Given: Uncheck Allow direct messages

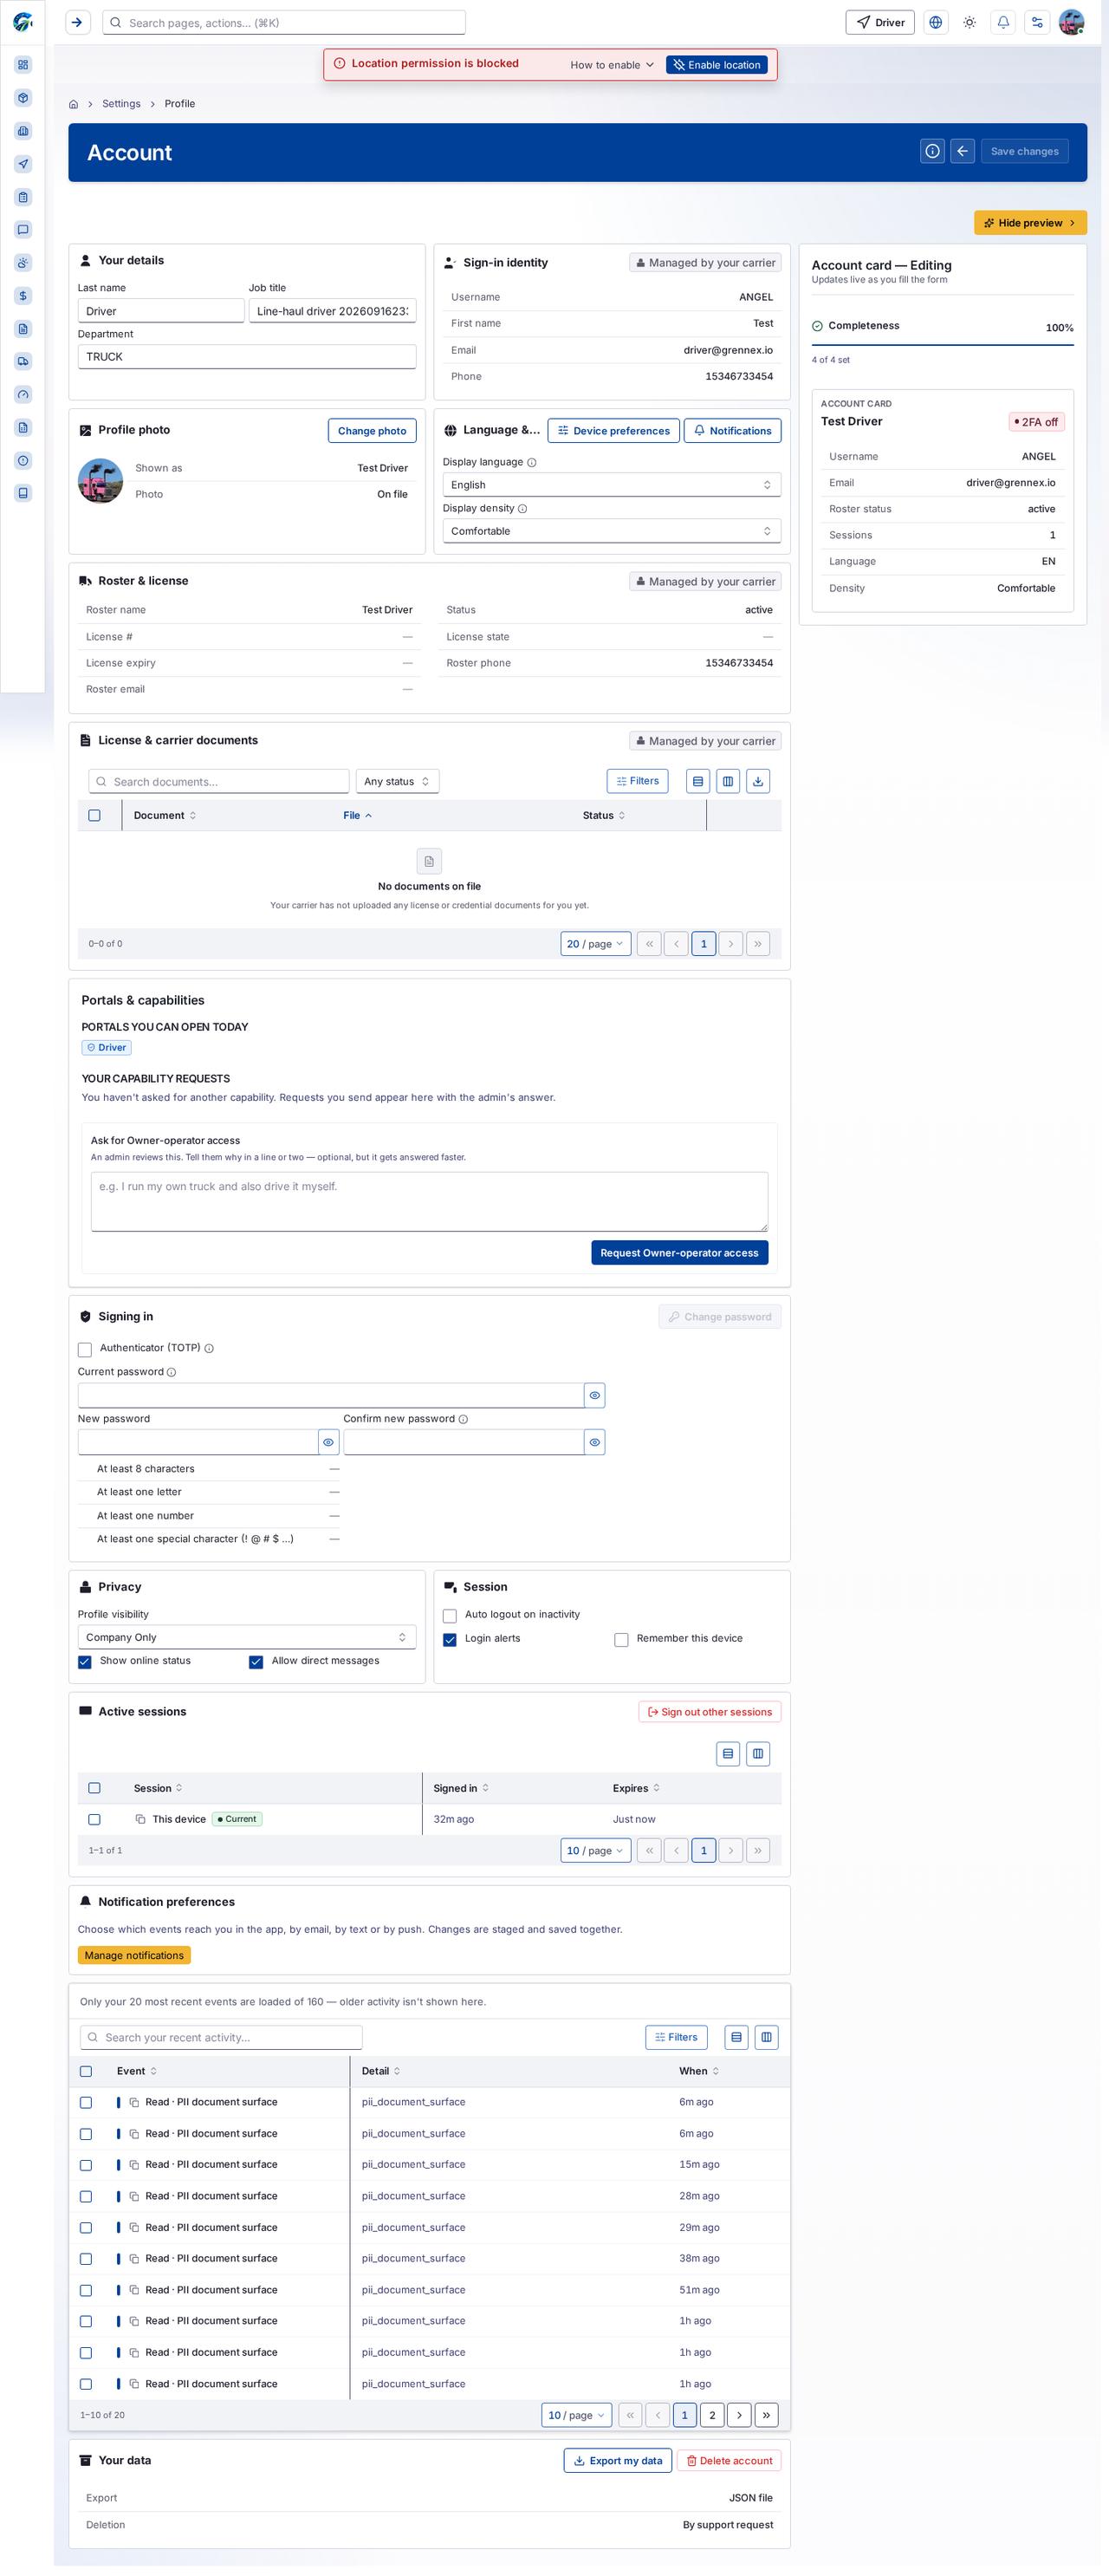Looking at the screenshot, I should click(256, 1661).
